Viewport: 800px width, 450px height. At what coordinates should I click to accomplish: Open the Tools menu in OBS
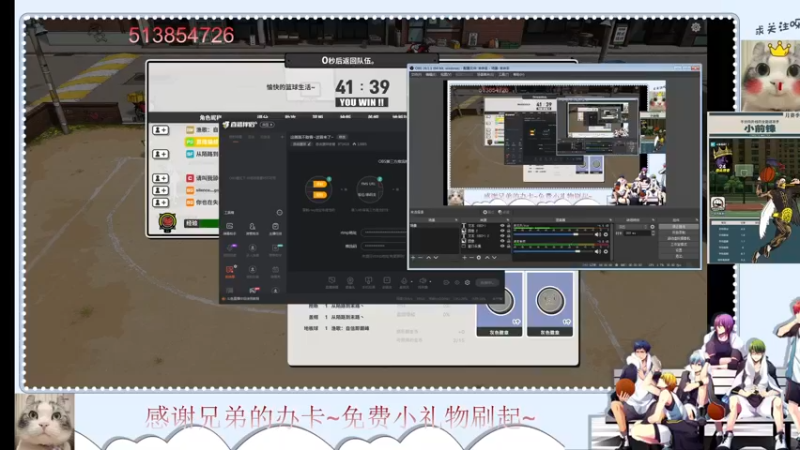pyautogui.click(x=504, y=74)
